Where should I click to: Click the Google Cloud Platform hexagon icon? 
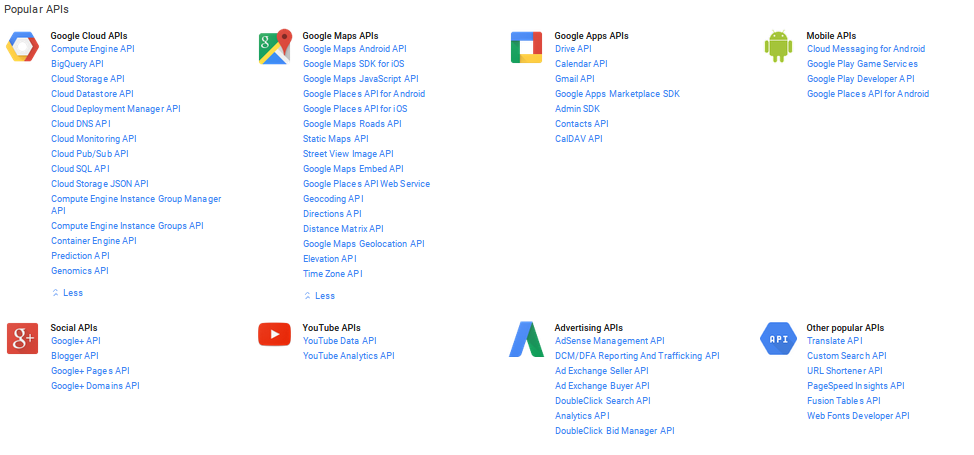click(22, 47)
